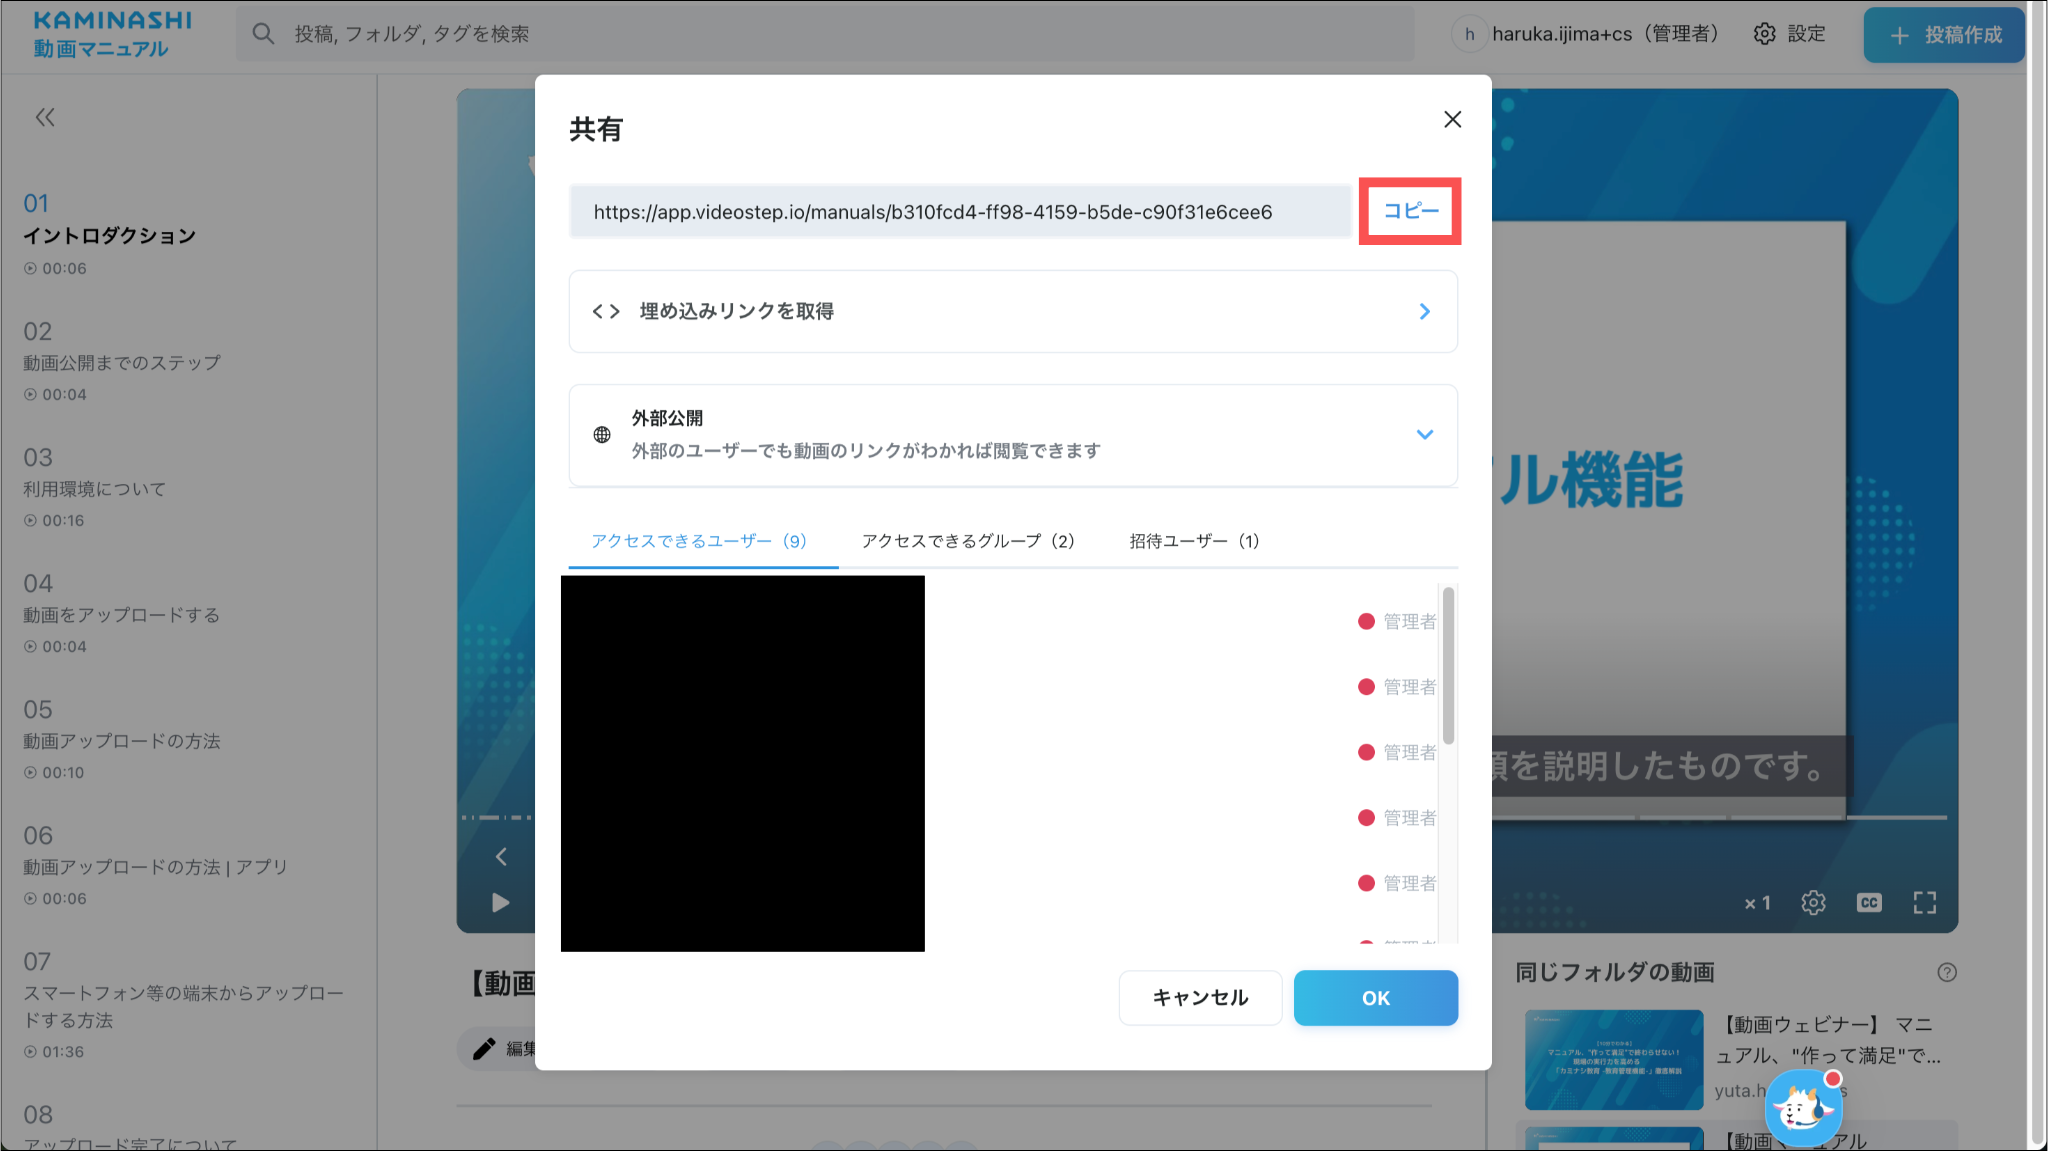This screenshot has height=1151, width=2048.
Task: Click the search magnifier icon
Action: (x=263, y=34)
